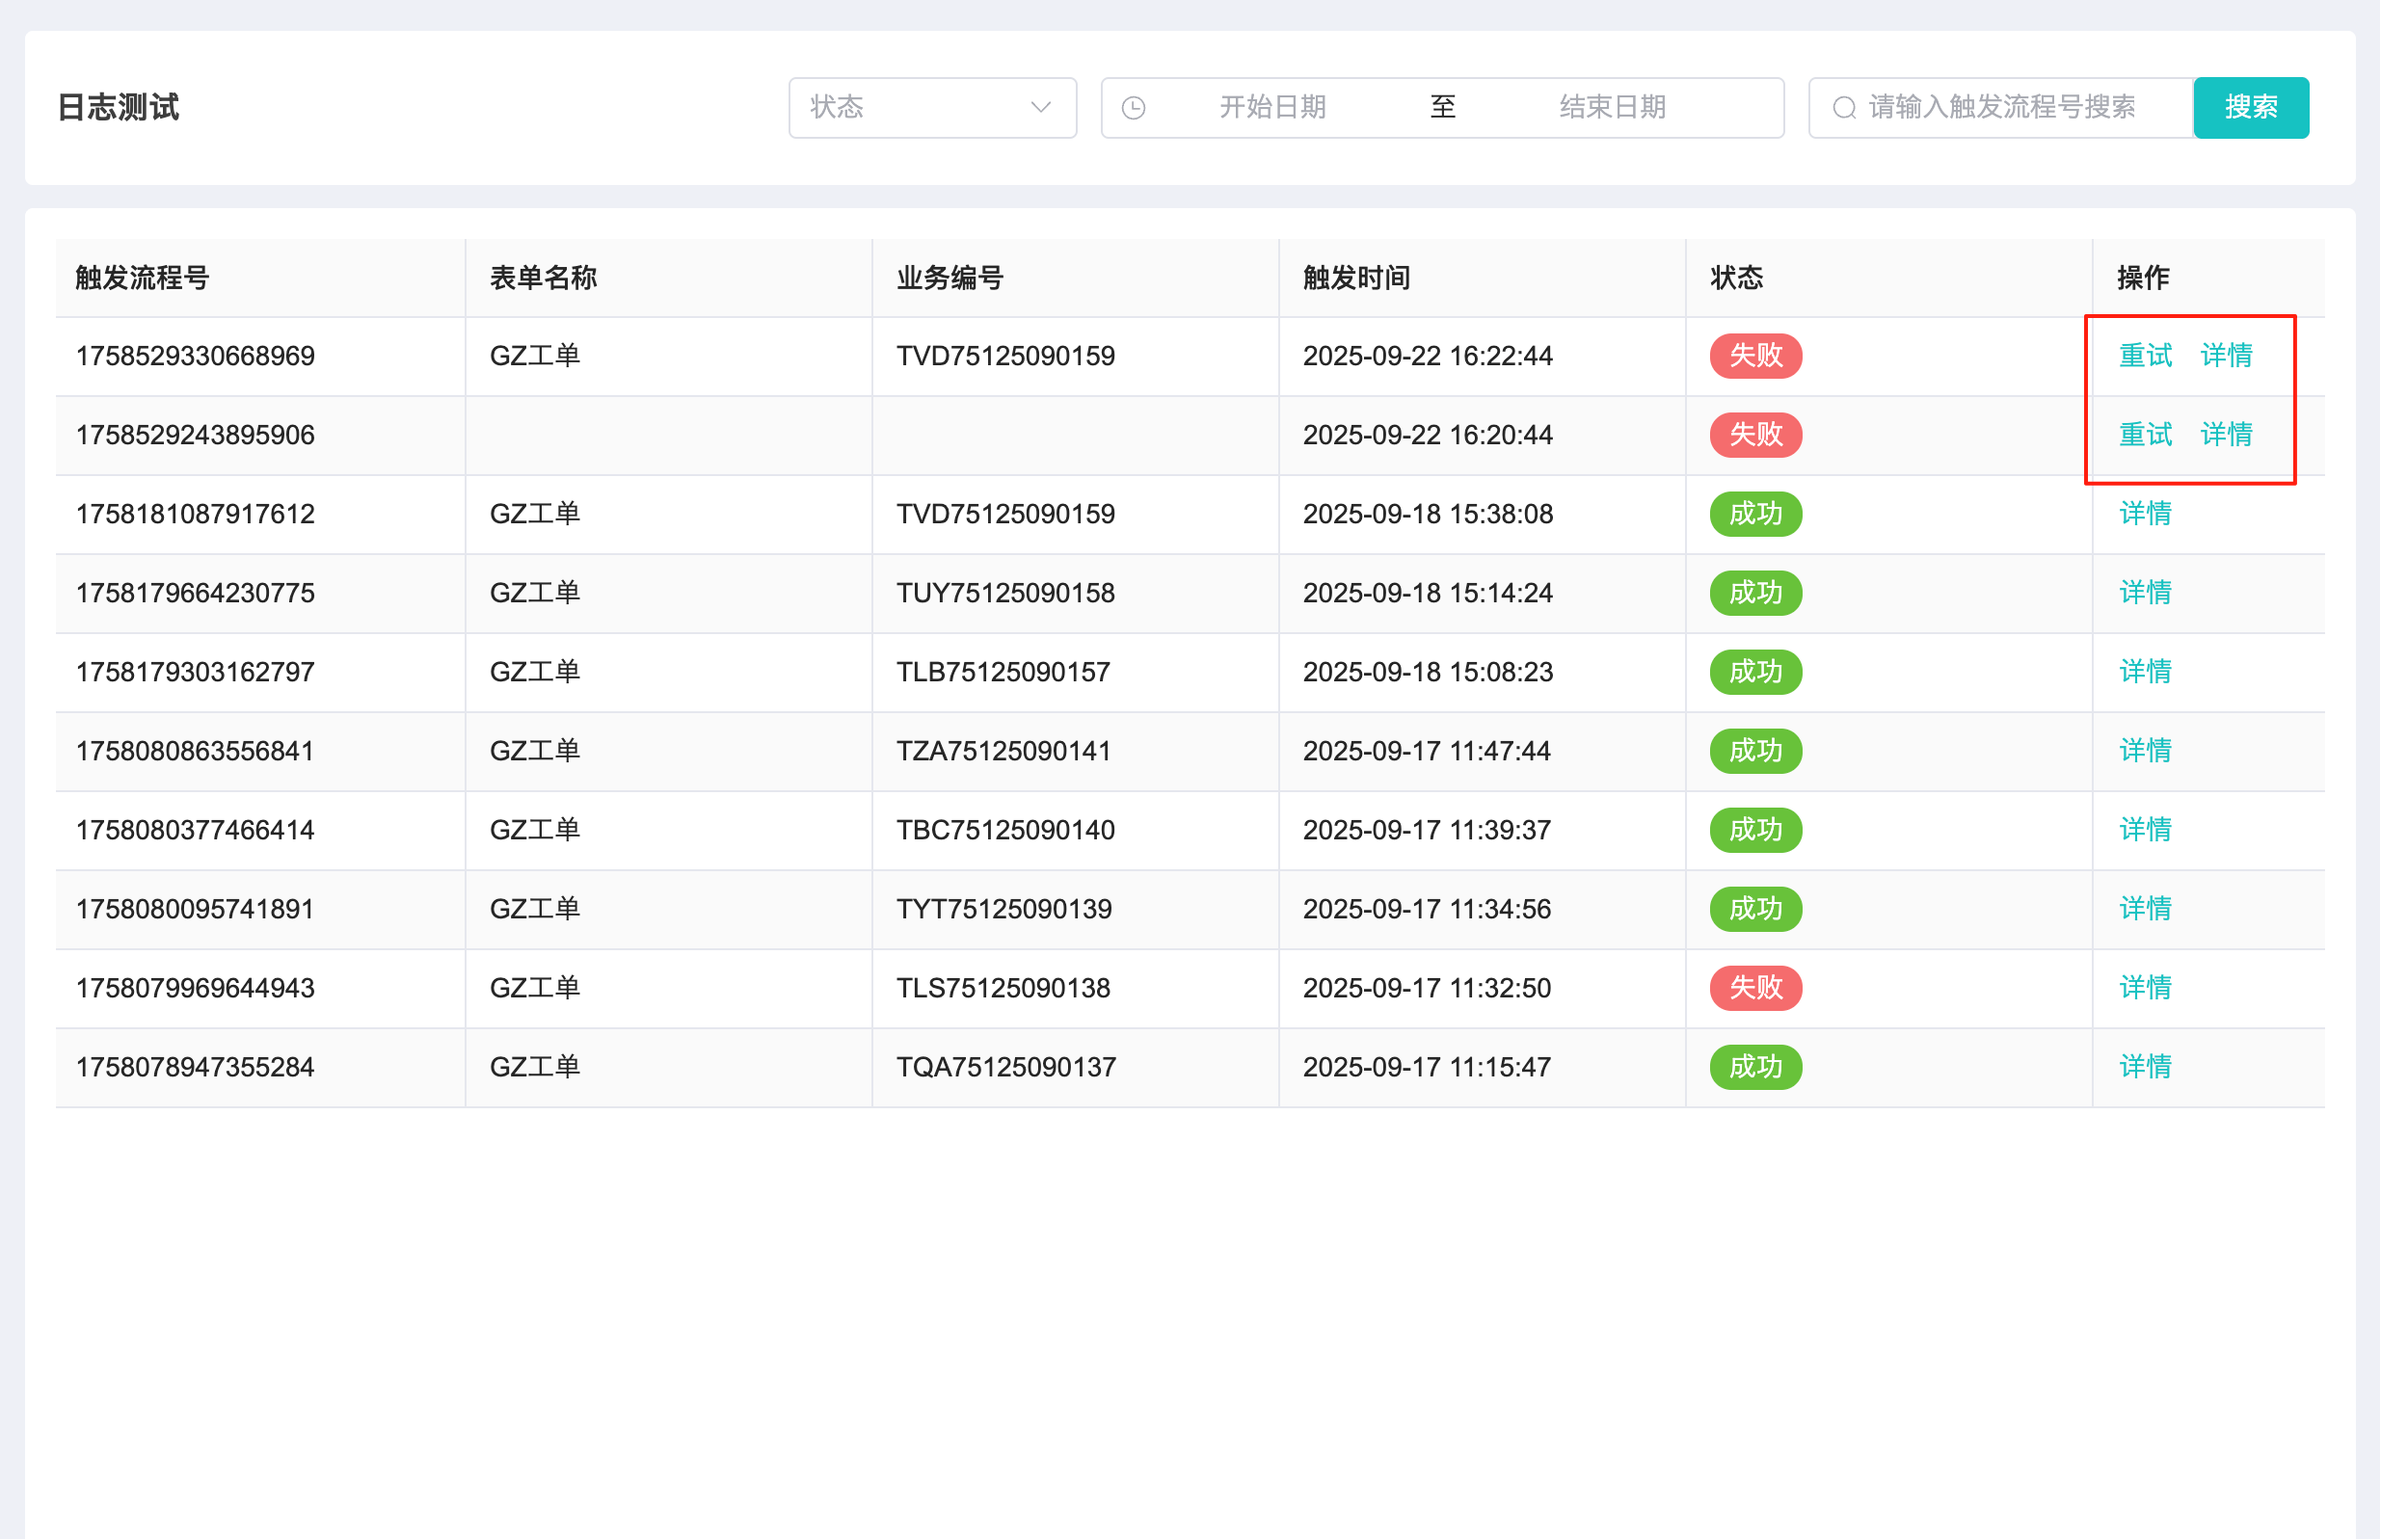Click the 失败 tag at 11:32:50
2381x1540 pixels.
pos(1755,987)
